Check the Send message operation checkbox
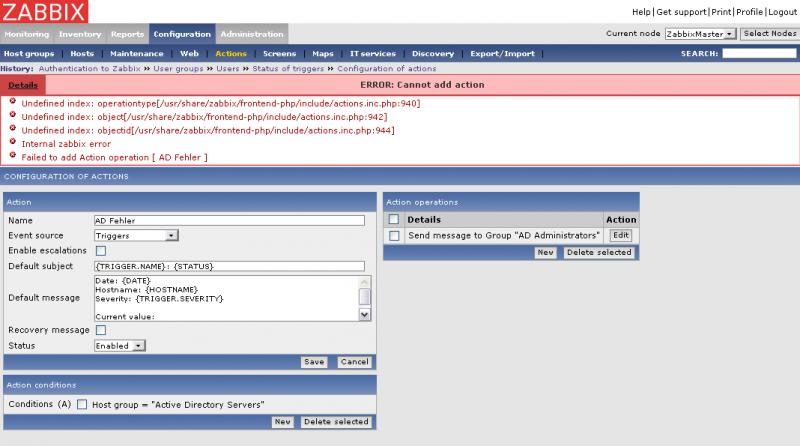This screenshot has width=800, height=446. (x=393, y=235)
